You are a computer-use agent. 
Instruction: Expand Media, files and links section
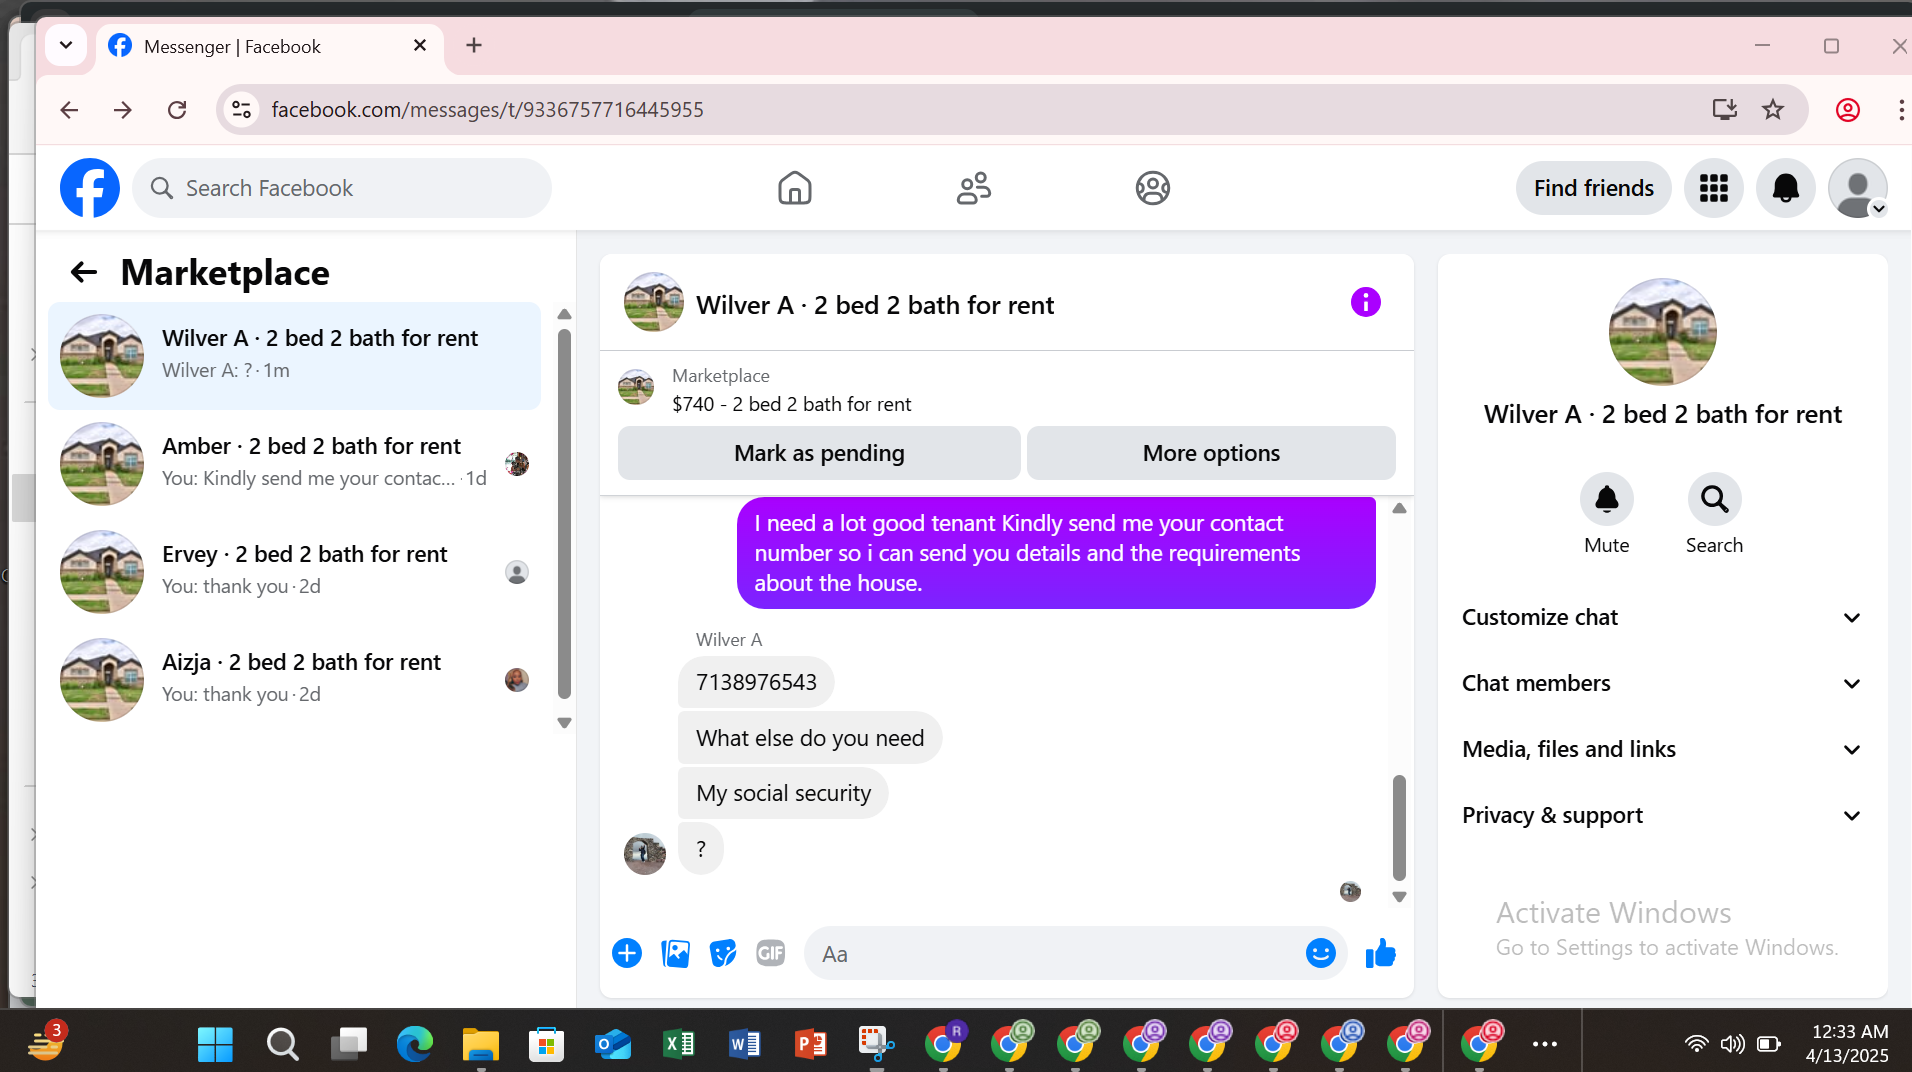[x=1661, y=749]
